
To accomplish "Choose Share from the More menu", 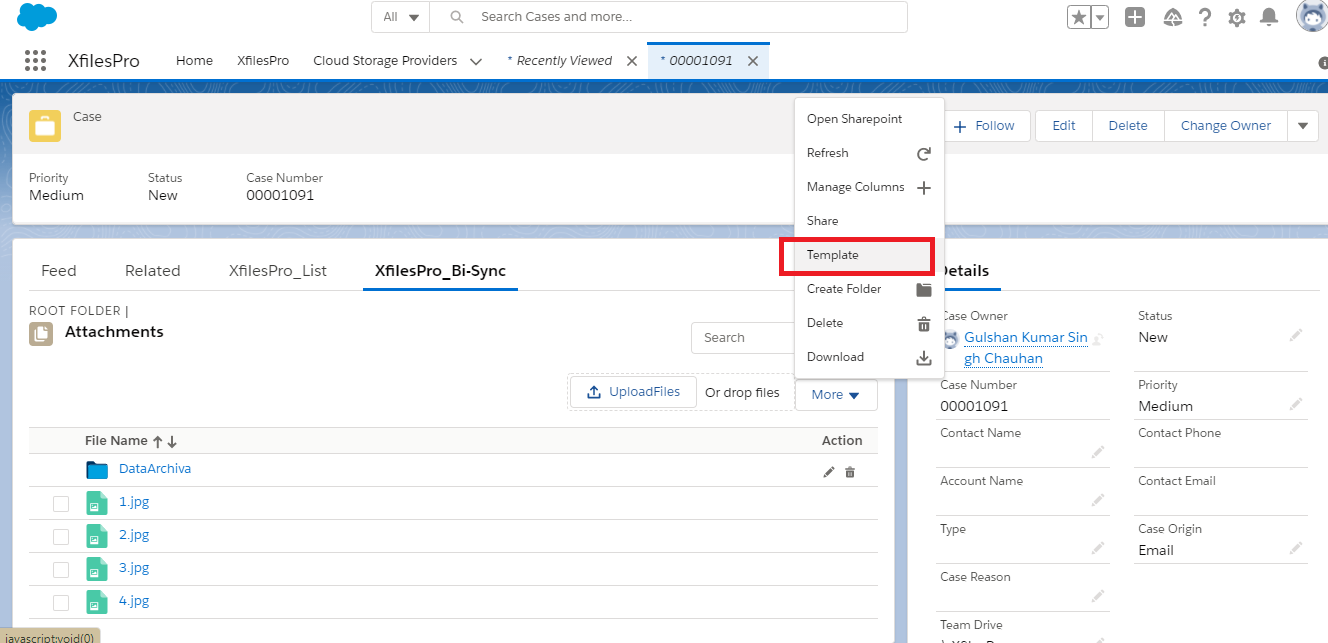I will (x=868, y=221).
